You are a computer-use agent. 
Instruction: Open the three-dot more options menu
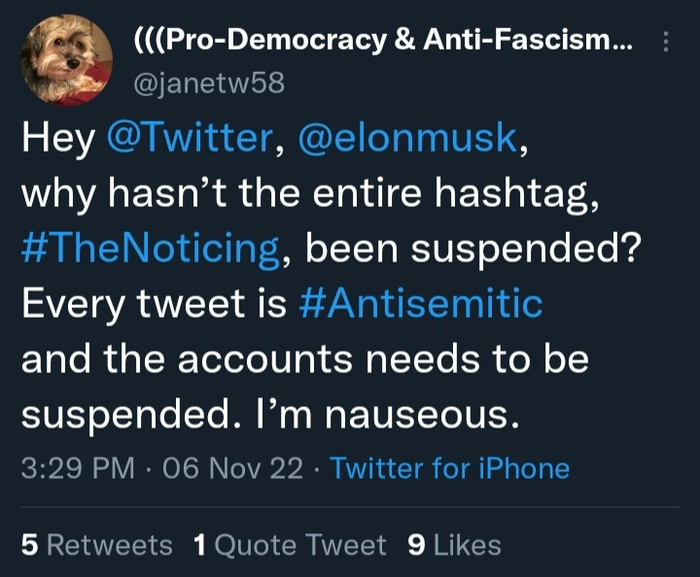tap(667, 41)
